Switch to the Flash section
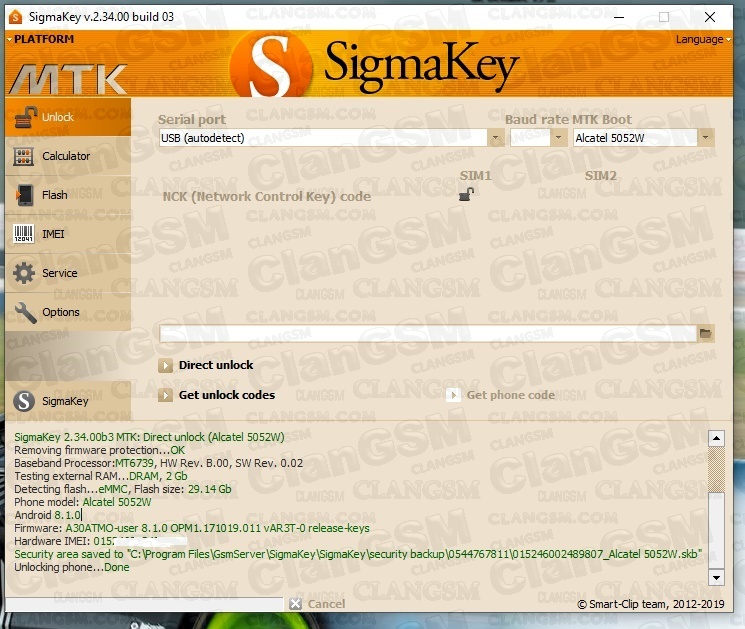The width and height of the screenshot is (745, 629). pyautogui.click(x=68, y=195)
